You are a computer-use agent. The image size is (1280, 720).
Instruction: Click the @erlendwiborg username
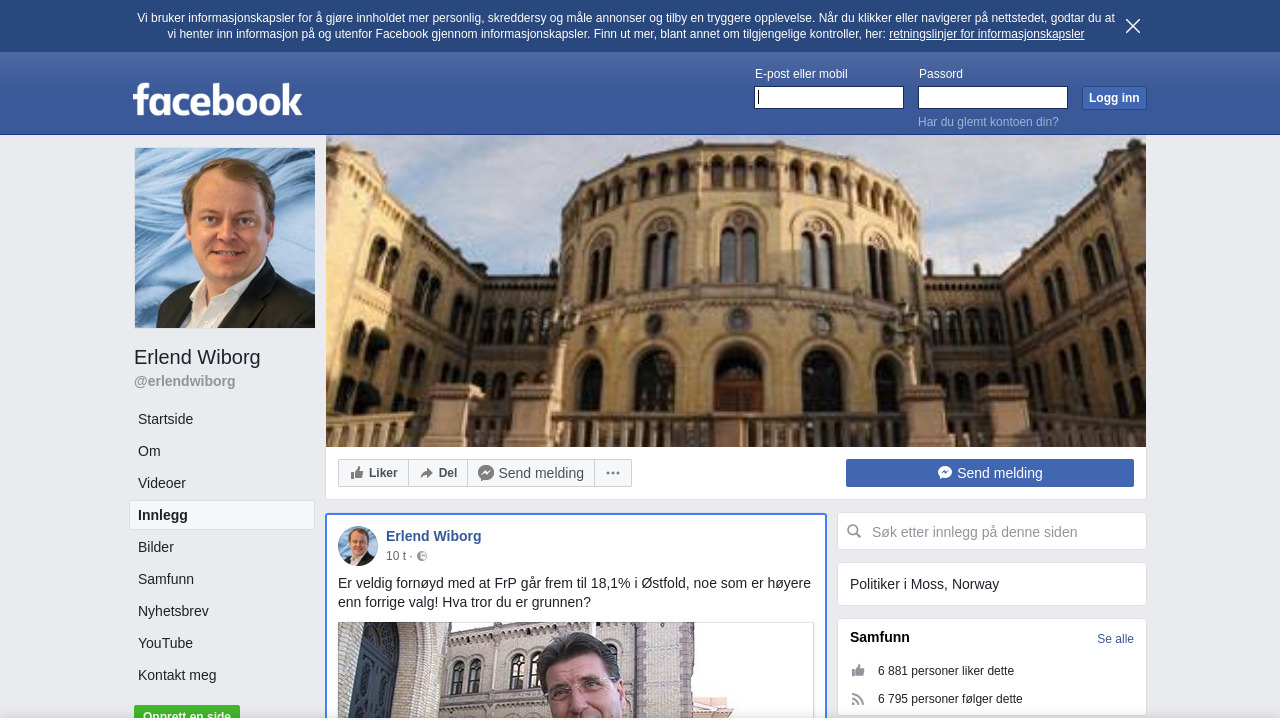[185, 381]
